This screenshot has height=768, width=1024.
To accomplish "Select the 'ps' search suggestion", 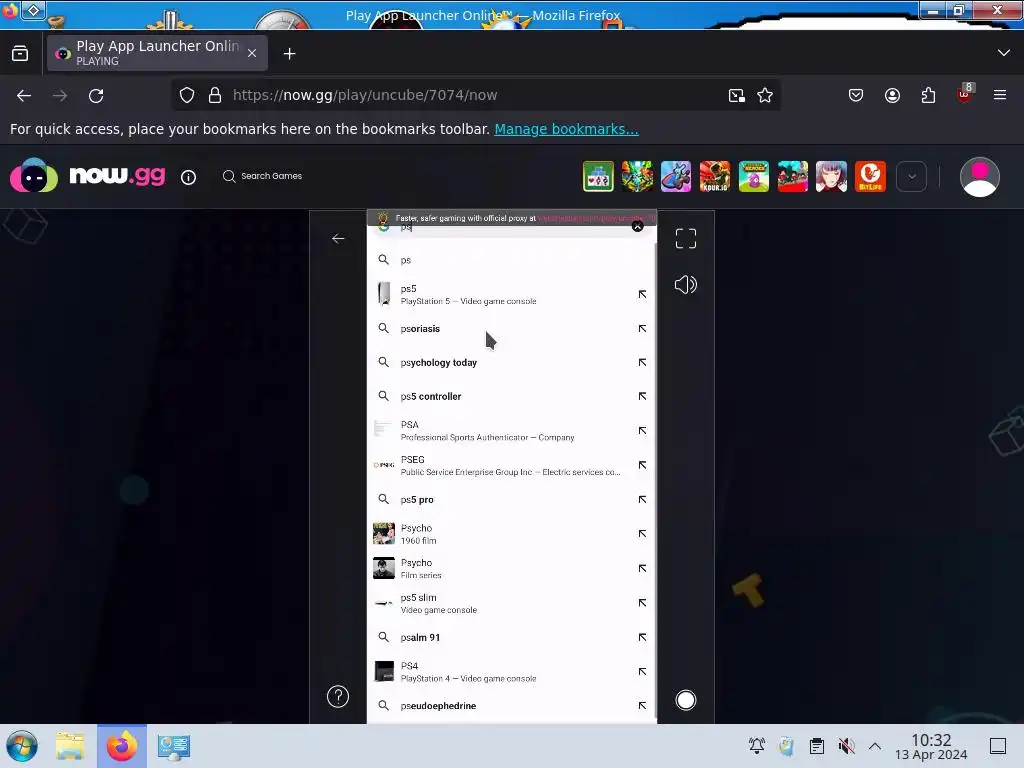I will click(512, 260).
